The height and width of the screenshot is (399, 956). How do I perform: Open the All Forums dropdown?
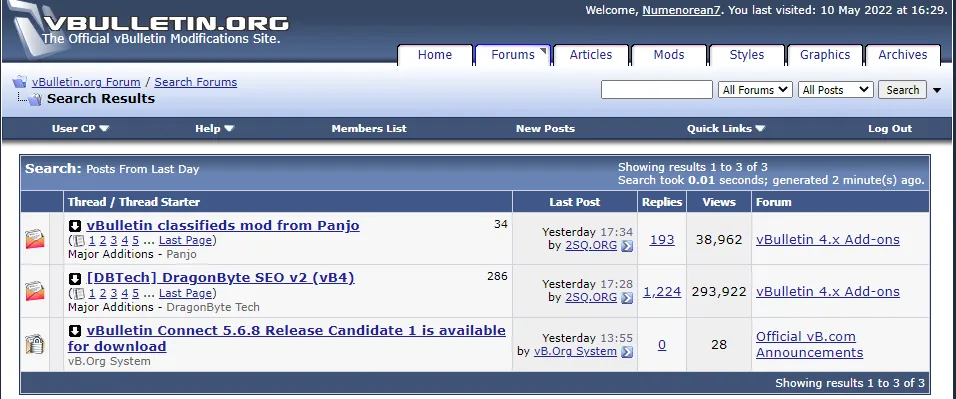(755, 90)
